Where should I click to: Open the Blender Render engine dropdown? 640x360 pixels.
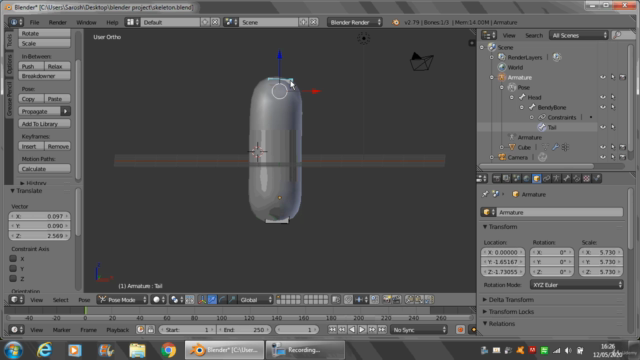point(355,22)
